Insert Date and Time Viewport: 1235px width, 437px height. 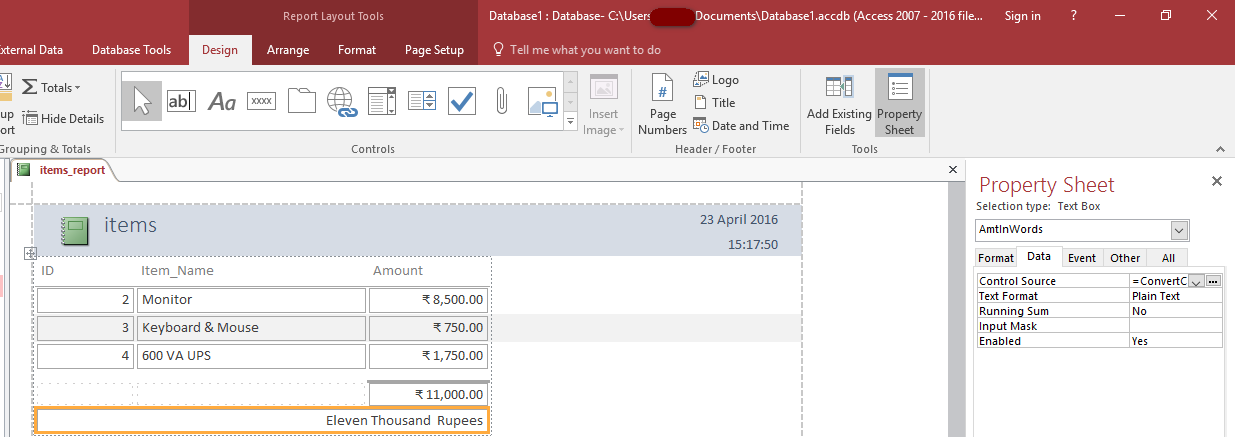coord(741,125)
